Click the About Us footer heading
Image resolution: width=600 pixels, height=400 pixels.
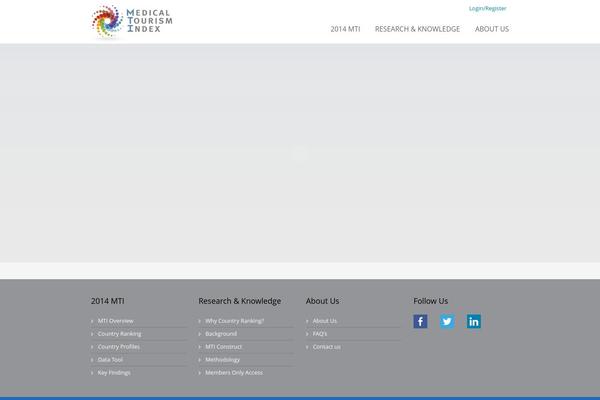click(x=322, y=301)
